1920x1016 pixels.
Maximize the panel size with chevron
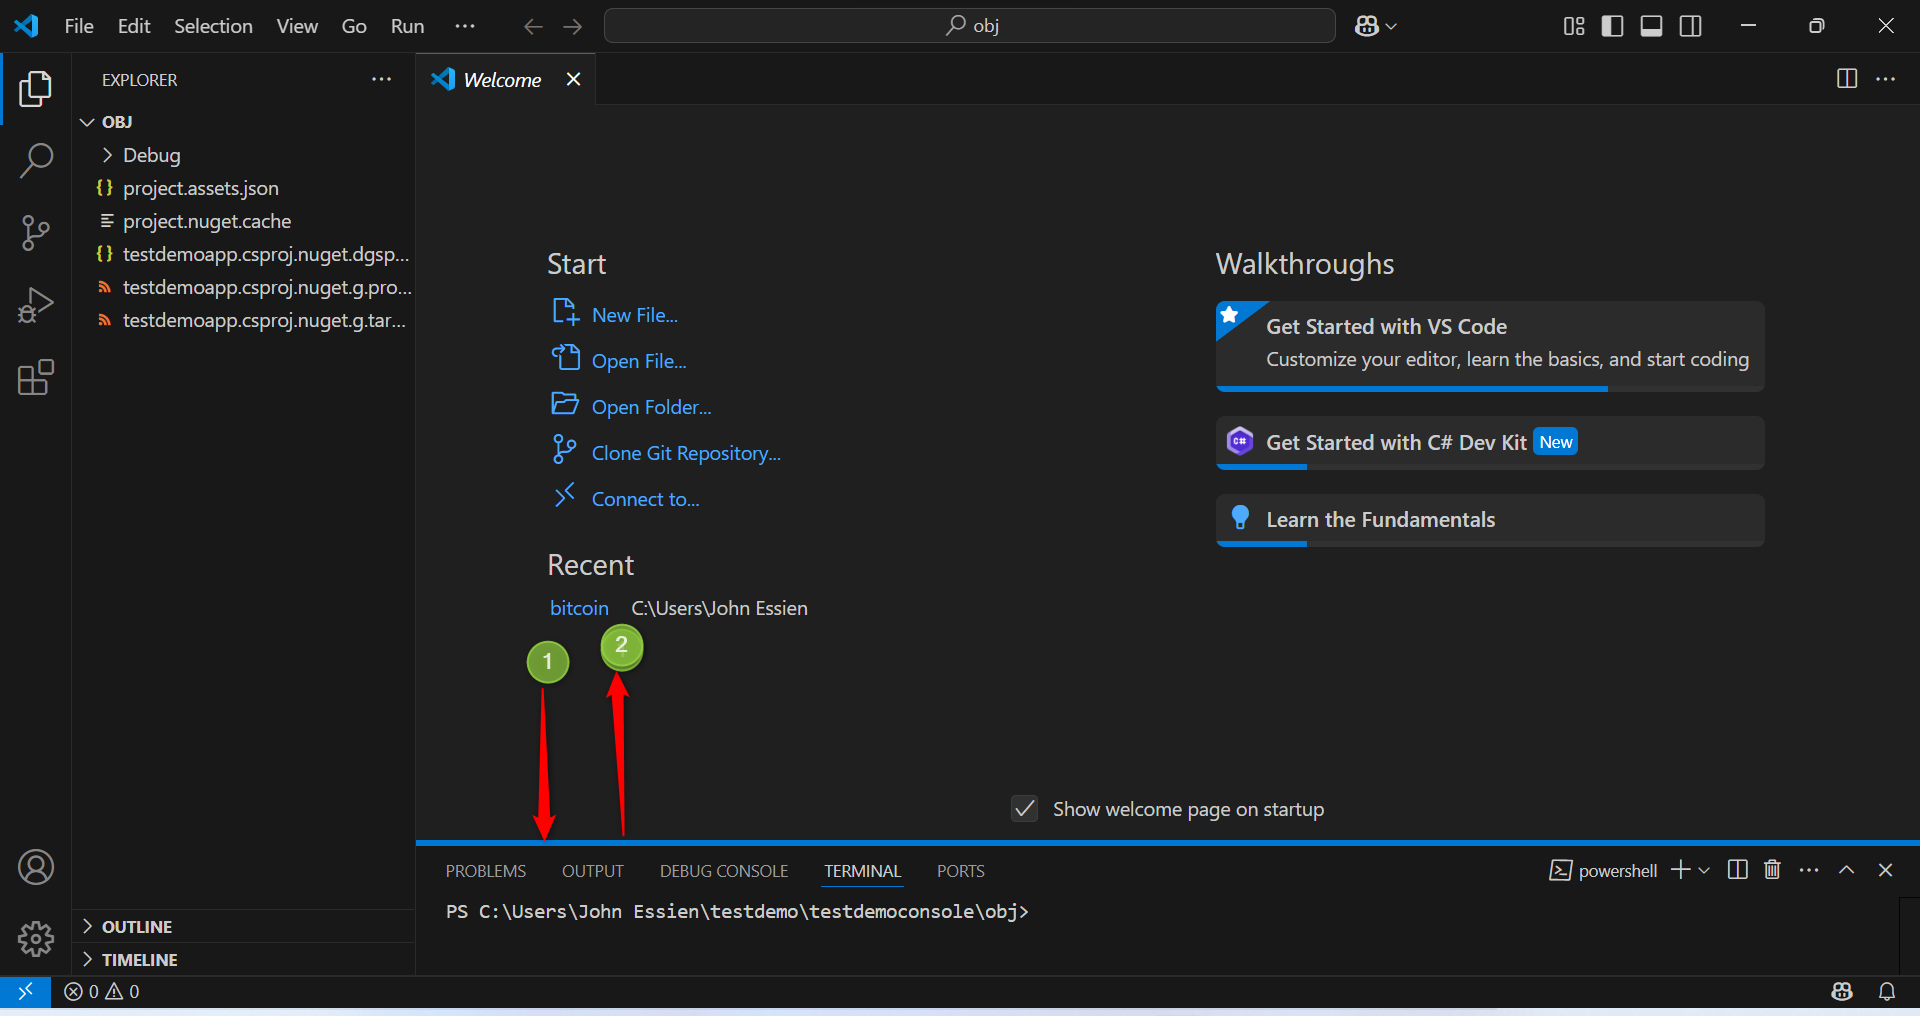click(x=1847, y=870)
